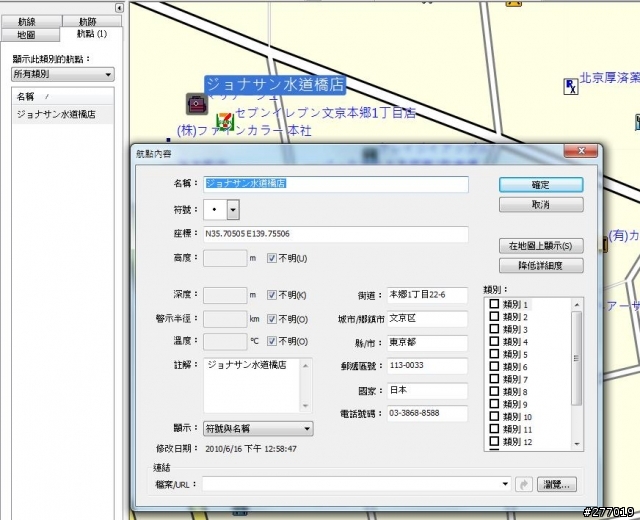640x520 pixels.
Task: Close the 航點內容 dialog
Action: click(x=581, y=151)
